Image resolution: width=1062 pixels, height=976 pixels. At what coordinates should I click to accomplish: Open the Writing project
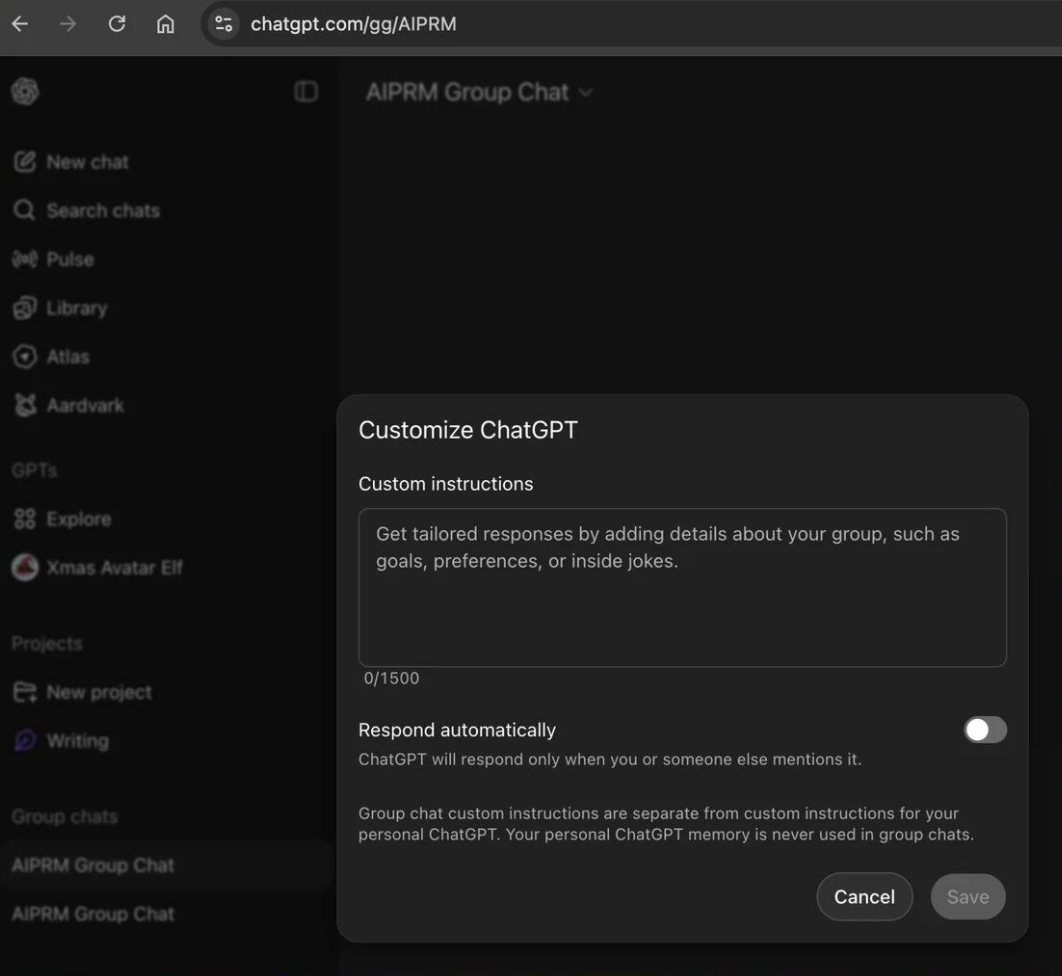[76, 740]
